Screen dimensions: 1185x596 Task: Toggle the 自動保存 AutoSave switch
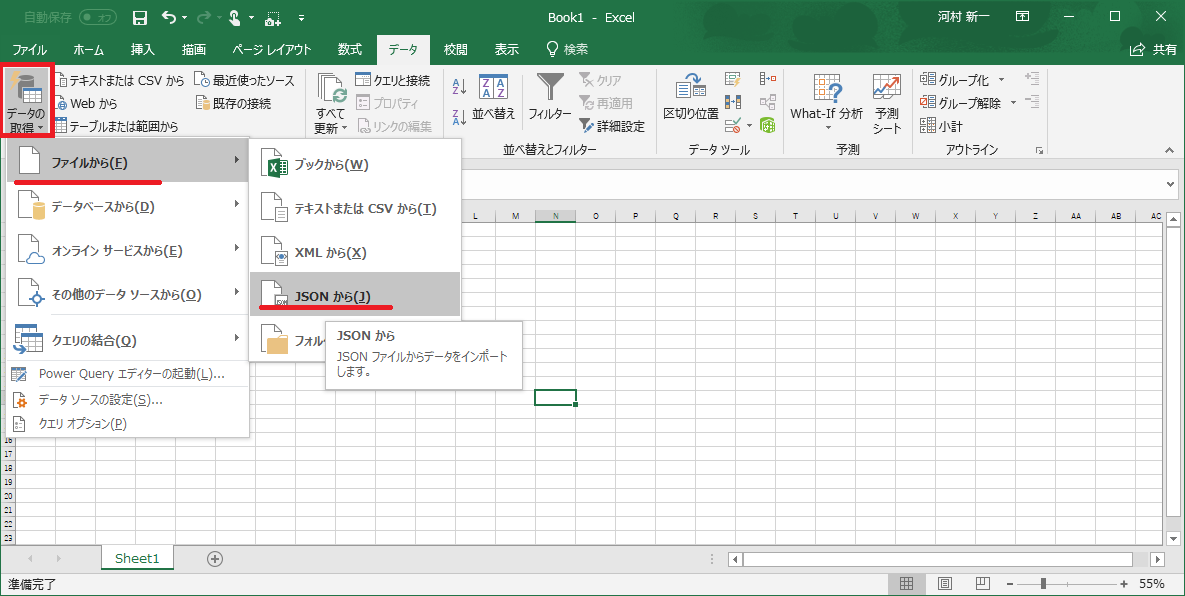(98, 17)
